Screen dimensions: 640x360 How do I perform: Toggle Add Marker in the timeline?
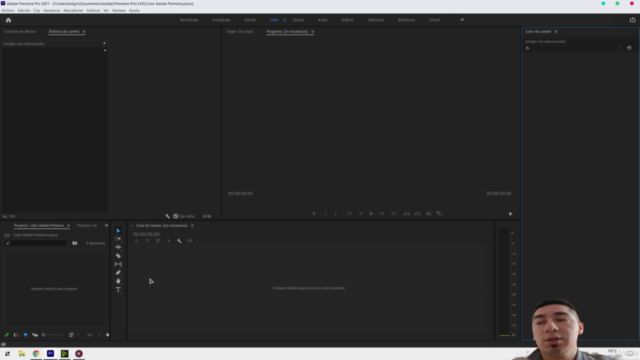[169, 241]
